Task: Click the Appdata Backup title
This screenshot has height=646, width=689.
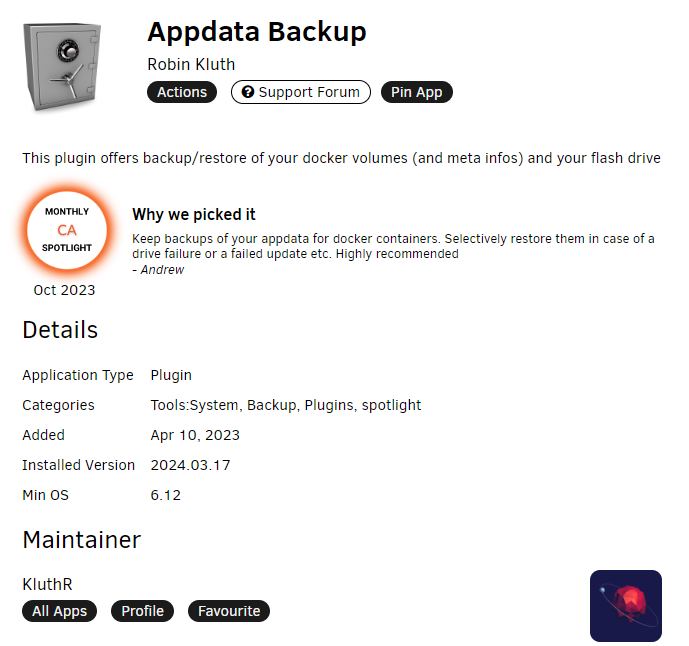Action: (x=257, y=33)
